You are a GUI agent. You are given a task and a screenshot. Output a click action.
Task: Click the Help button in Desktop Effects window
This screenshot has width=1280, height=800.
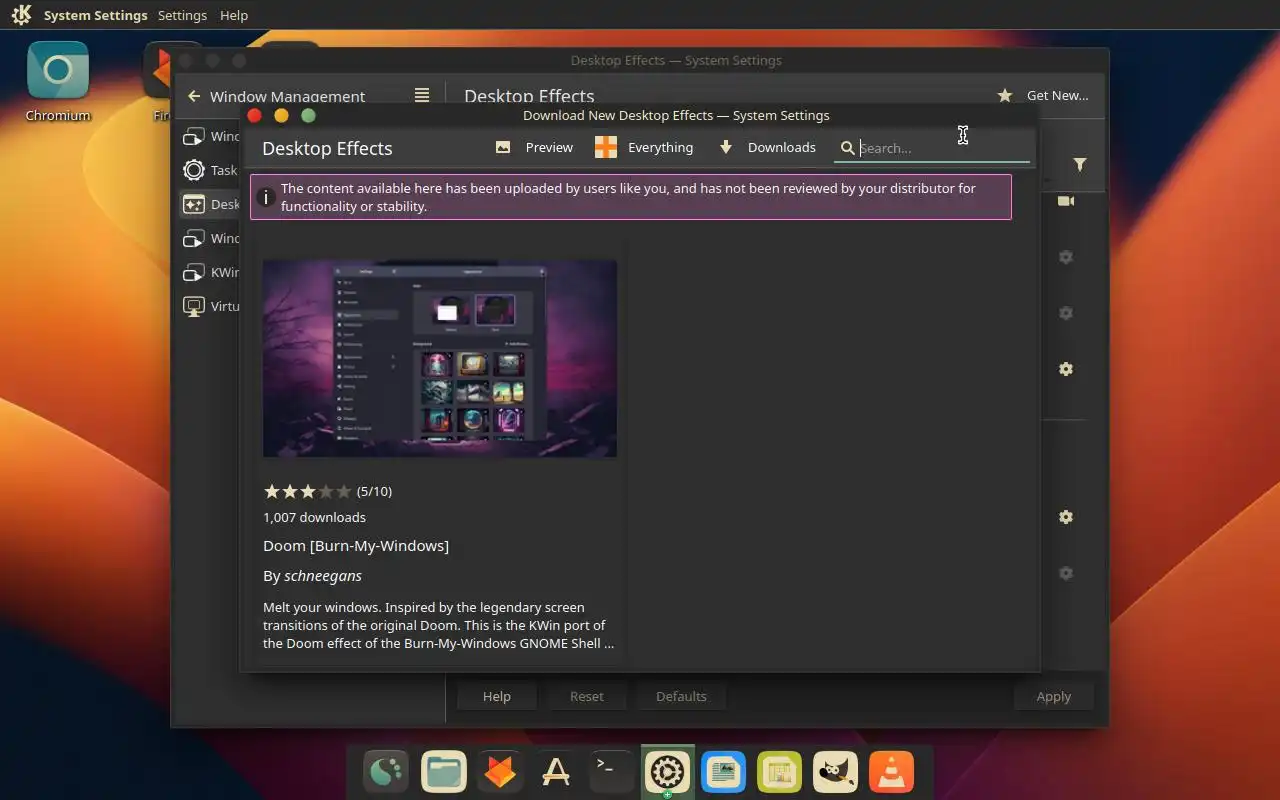pyautogui.click(x=497, y=696)
